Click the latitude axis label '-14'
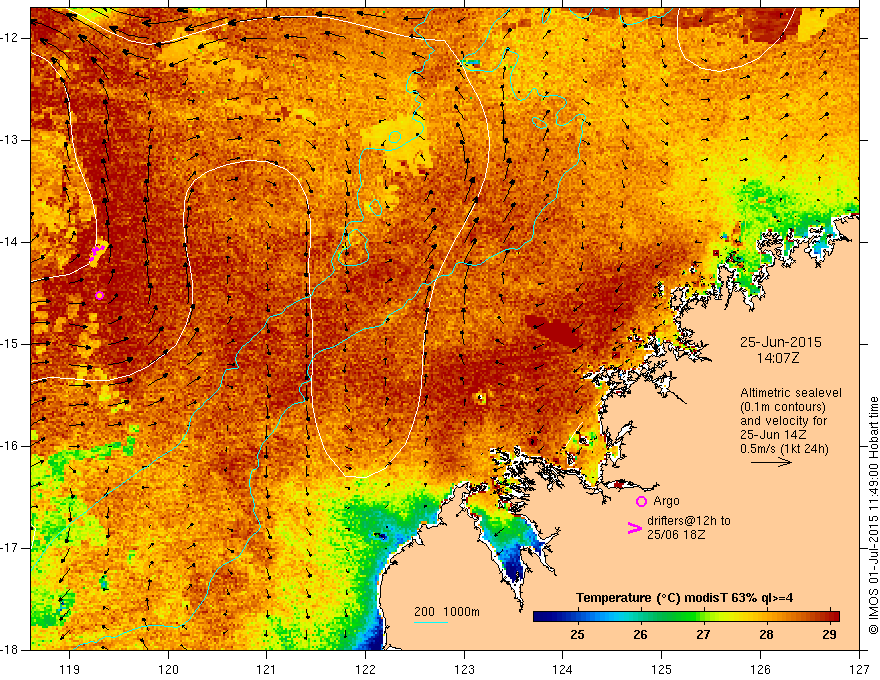Viewport: 880px width, 680px height. (10, 242)
